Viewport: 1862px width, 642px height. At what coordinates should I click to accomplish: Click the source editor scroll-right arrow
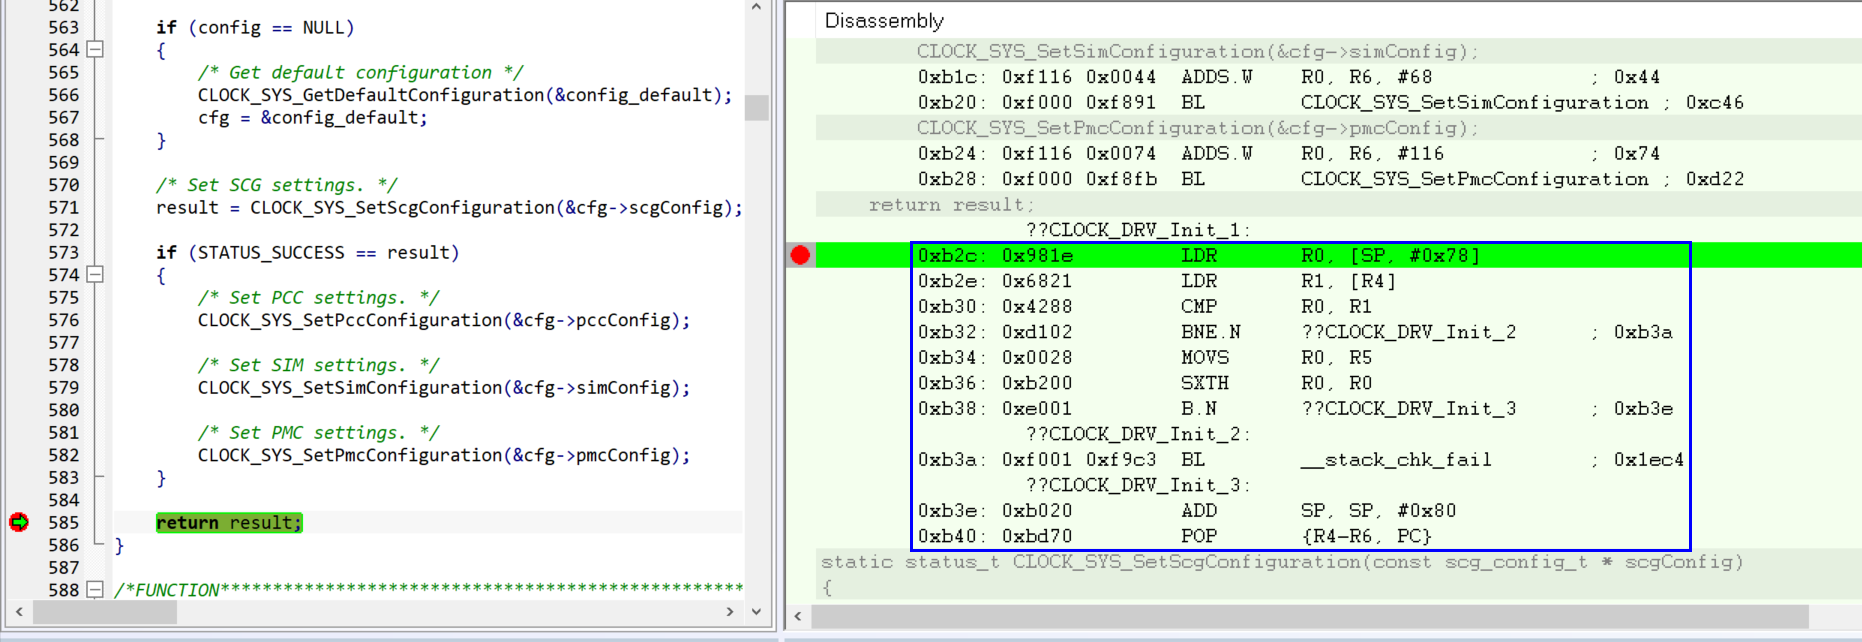pyautogui.click(x=730, y=611)
